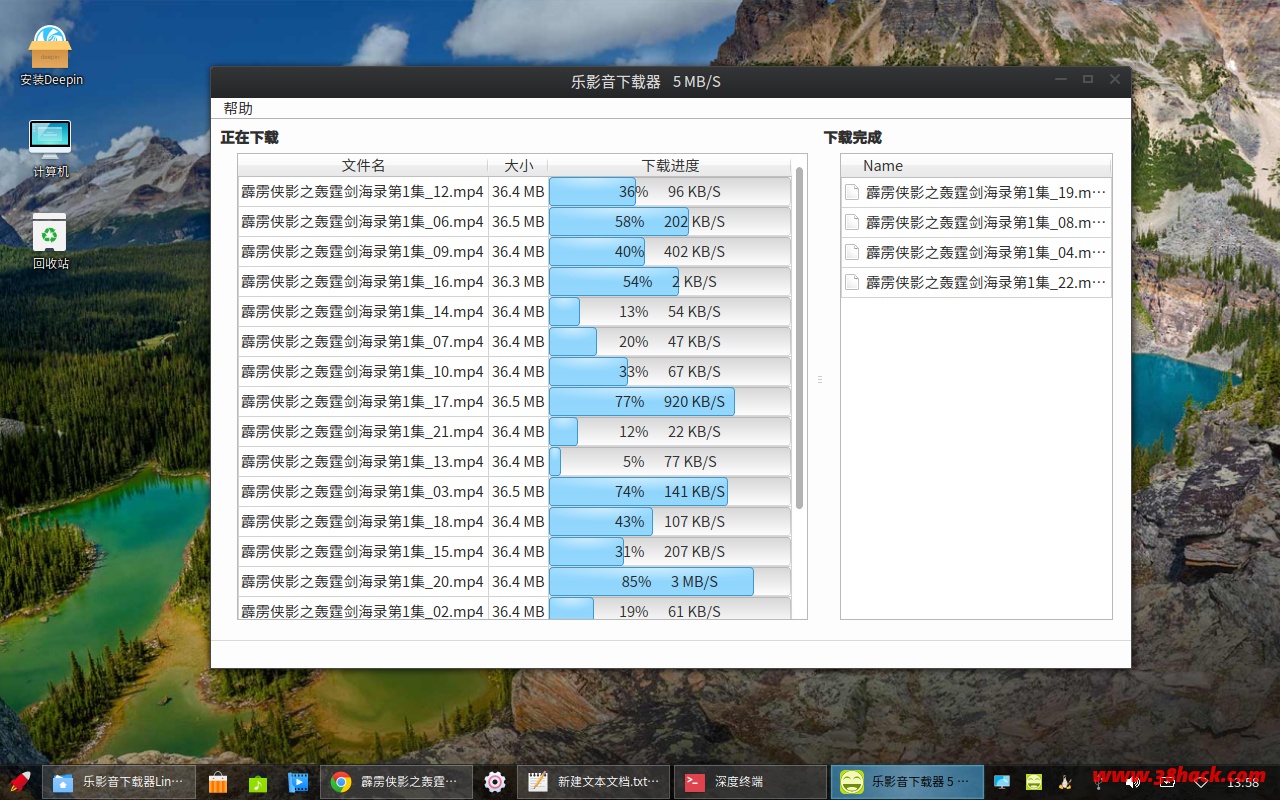
Task: Switch to 乐影音下载器Lin… file manager window
Action: 119,782
